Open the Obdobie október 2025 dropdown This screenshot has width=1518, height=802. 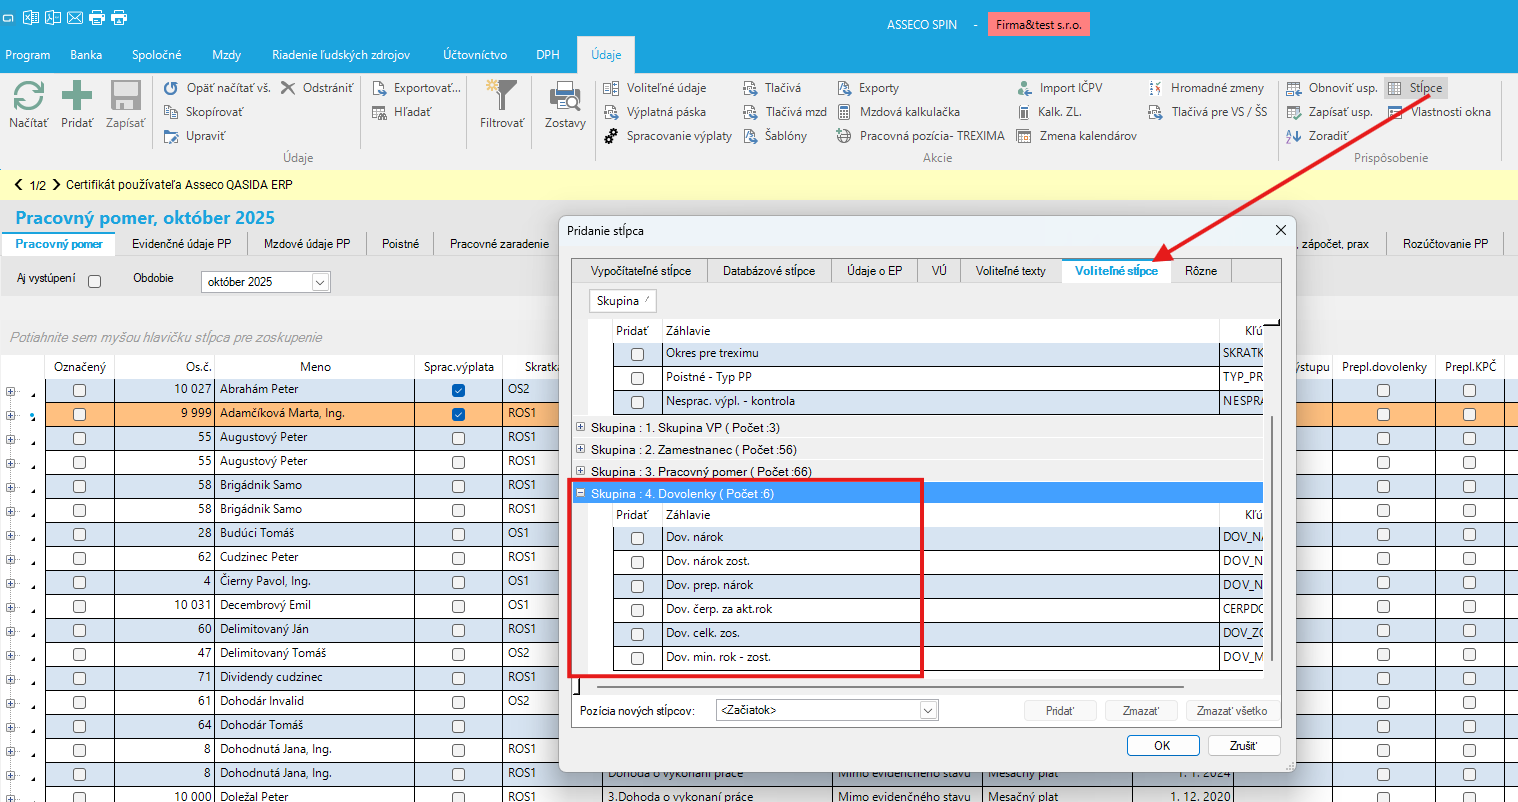pos(320,282)
